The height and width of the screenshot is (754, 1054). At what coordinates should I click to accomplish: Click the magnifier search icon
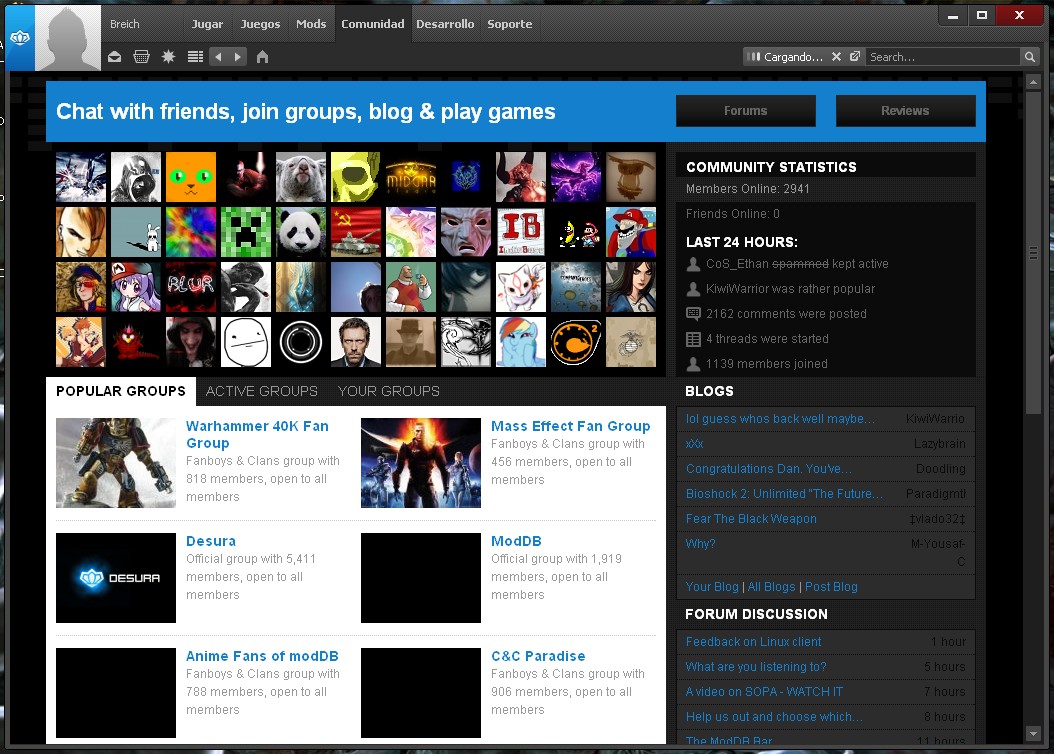1029,57
